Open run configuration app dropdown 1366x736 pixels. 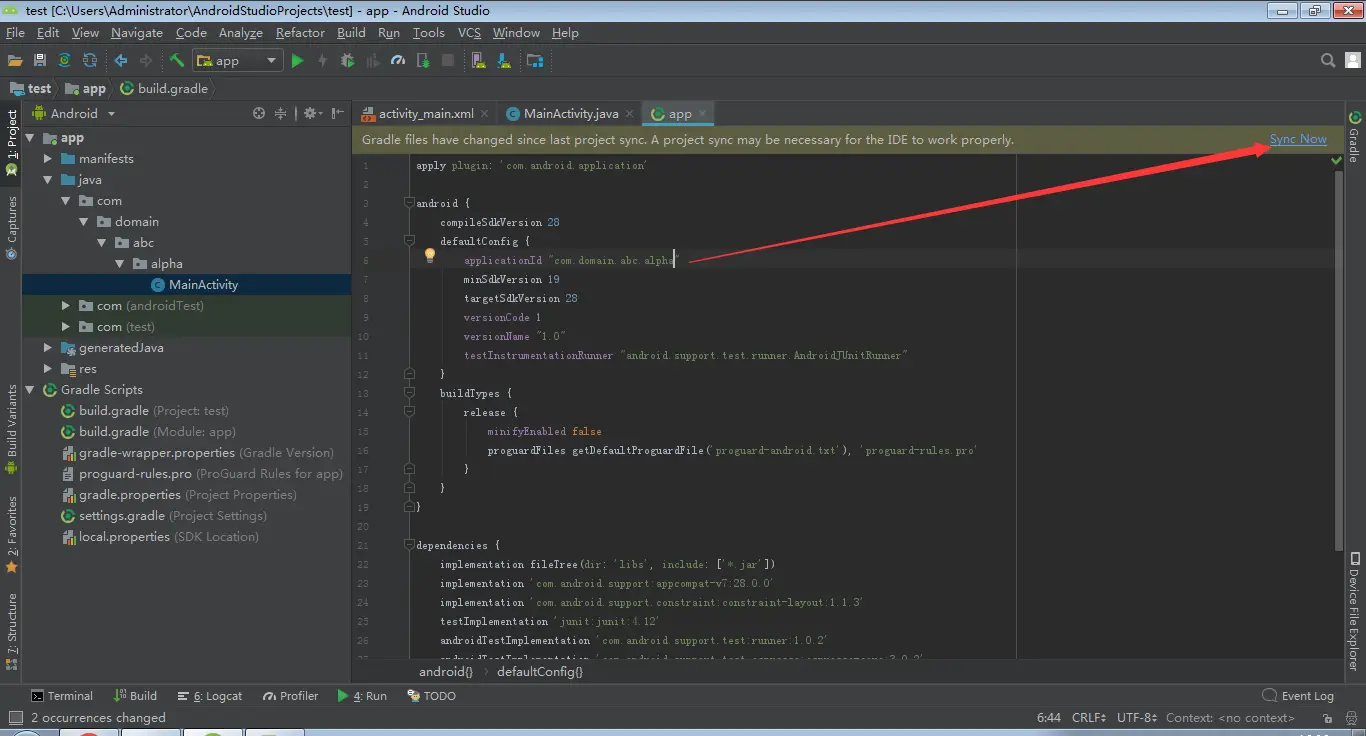(238, 61)
